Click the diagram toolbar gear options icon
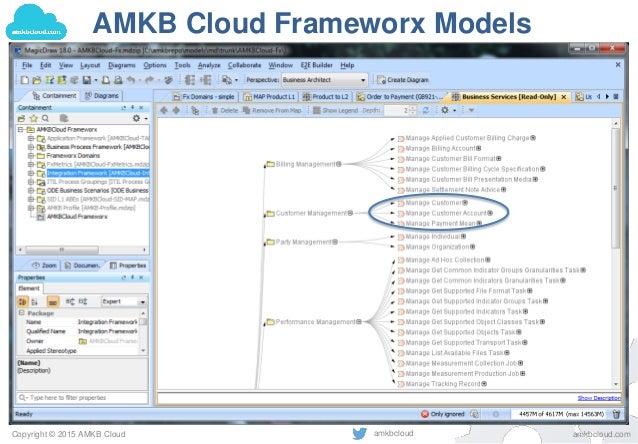Screen dimensions: 638x444 point(445,110)
